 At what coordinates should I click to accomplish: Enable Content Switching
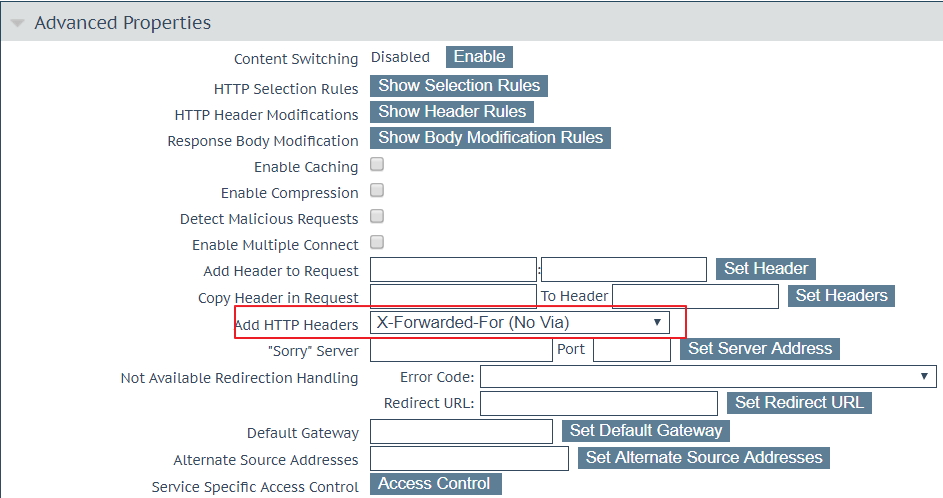point(479,57)
